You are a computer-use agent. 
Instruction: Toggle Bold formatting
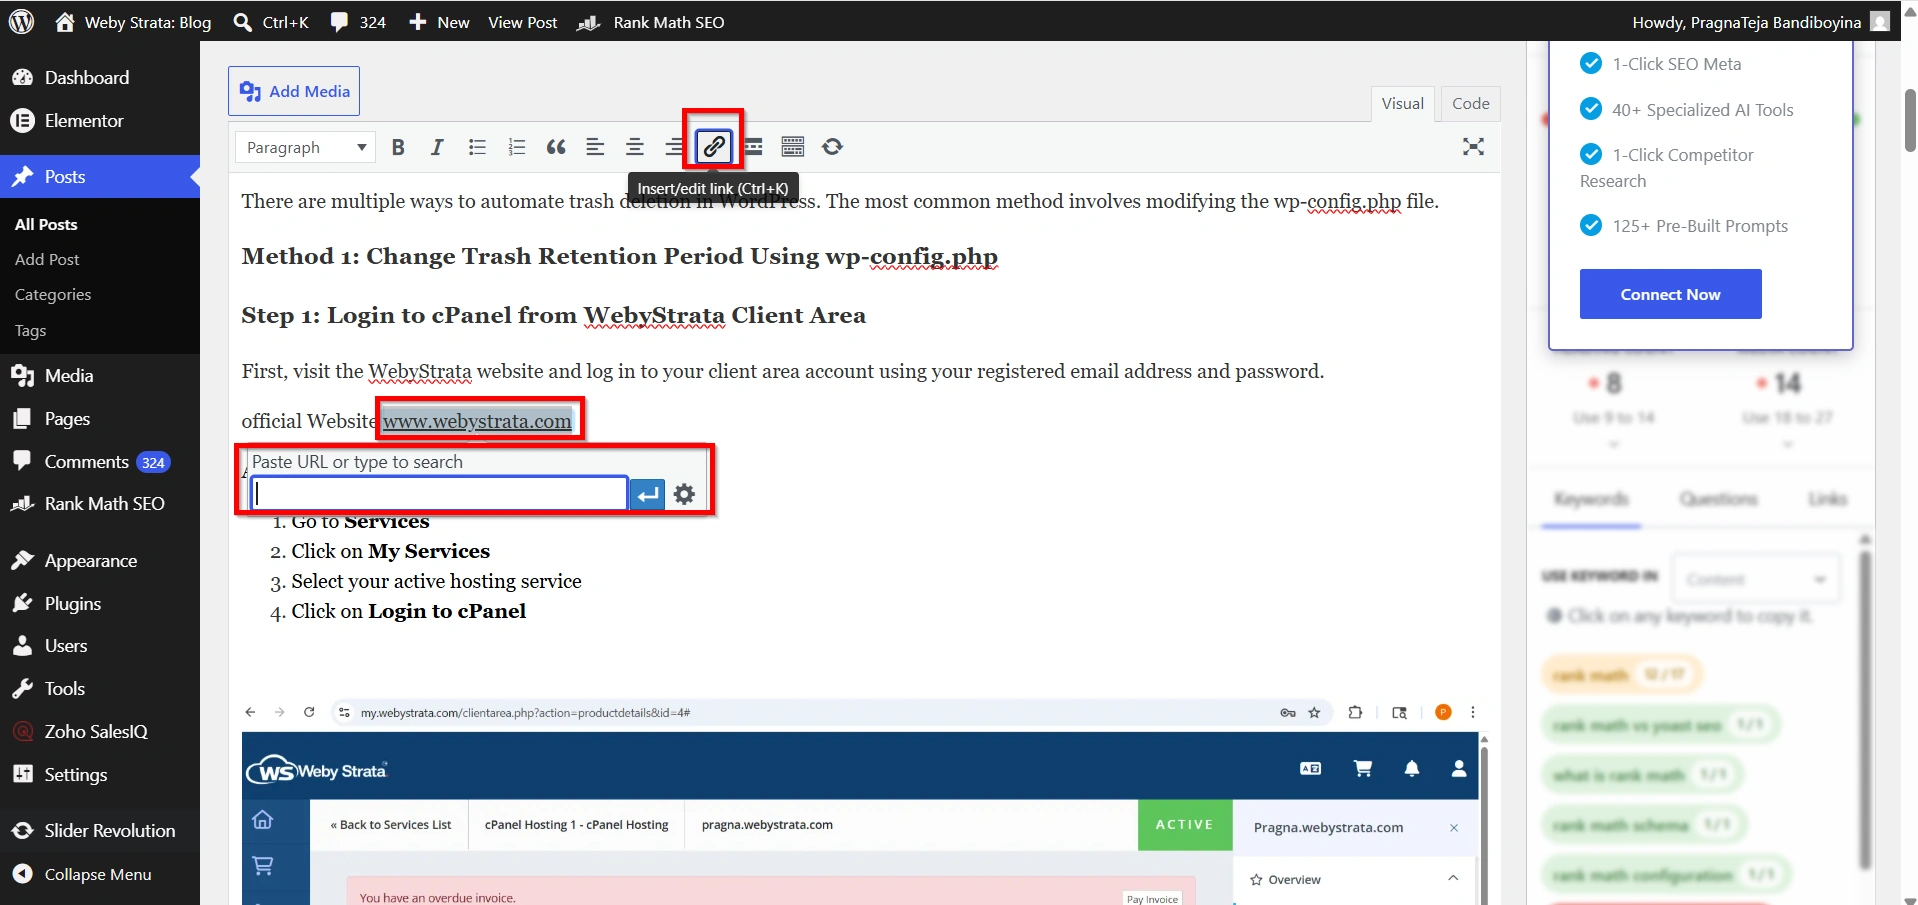(398, 147)
